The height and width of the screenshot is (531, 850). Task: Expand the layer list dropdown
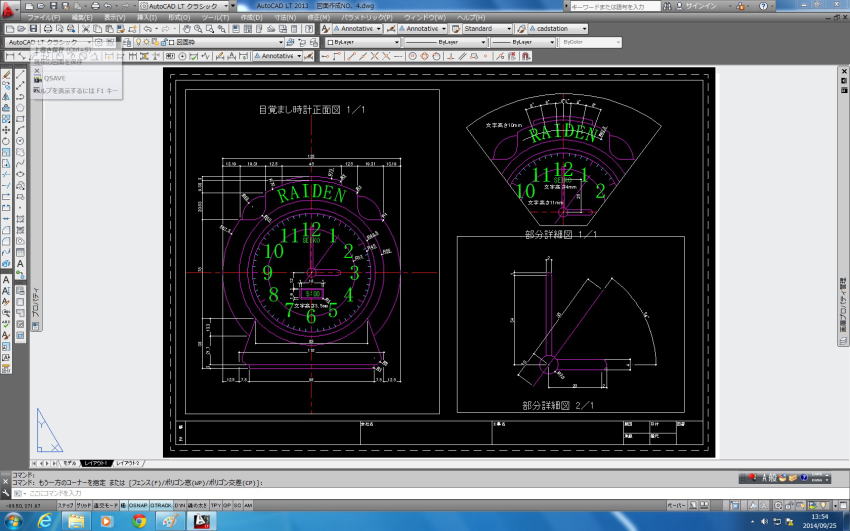(x=281, y=42)
